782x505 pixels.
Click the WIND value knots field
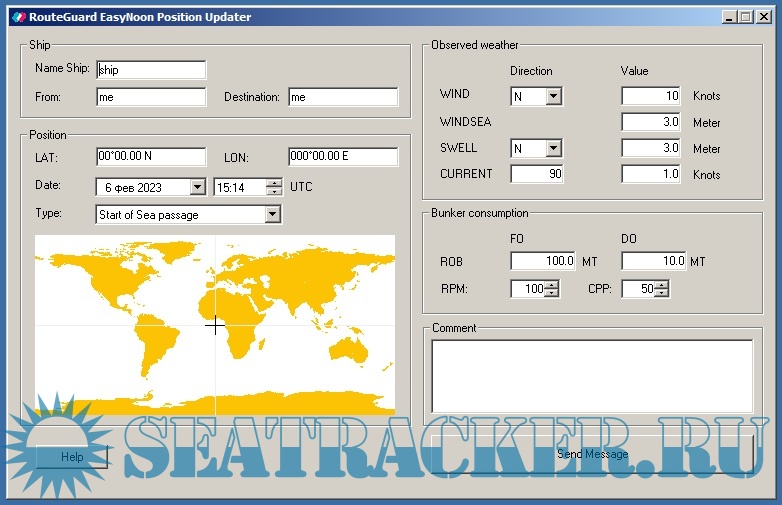point(650,96)
